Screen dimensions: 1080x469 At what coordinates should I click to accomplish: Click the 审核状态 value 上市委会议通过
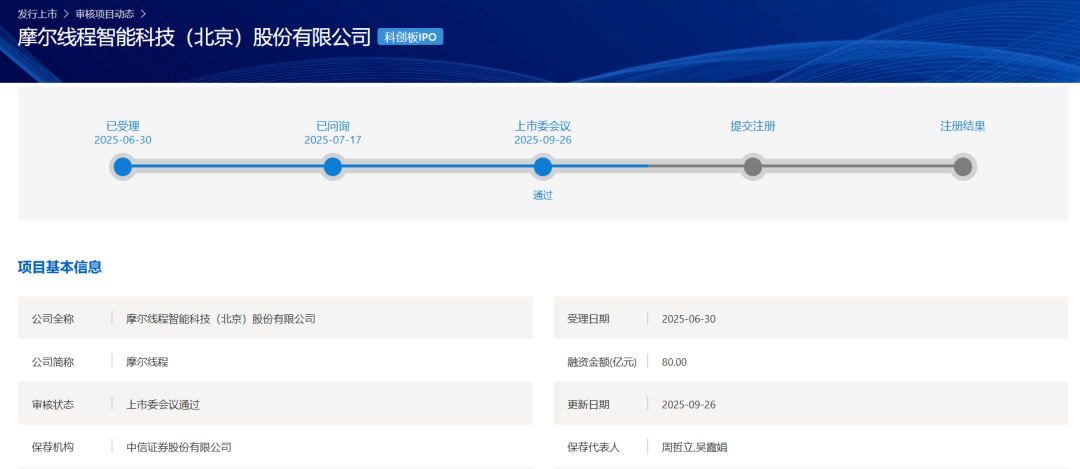coord(163,404)
